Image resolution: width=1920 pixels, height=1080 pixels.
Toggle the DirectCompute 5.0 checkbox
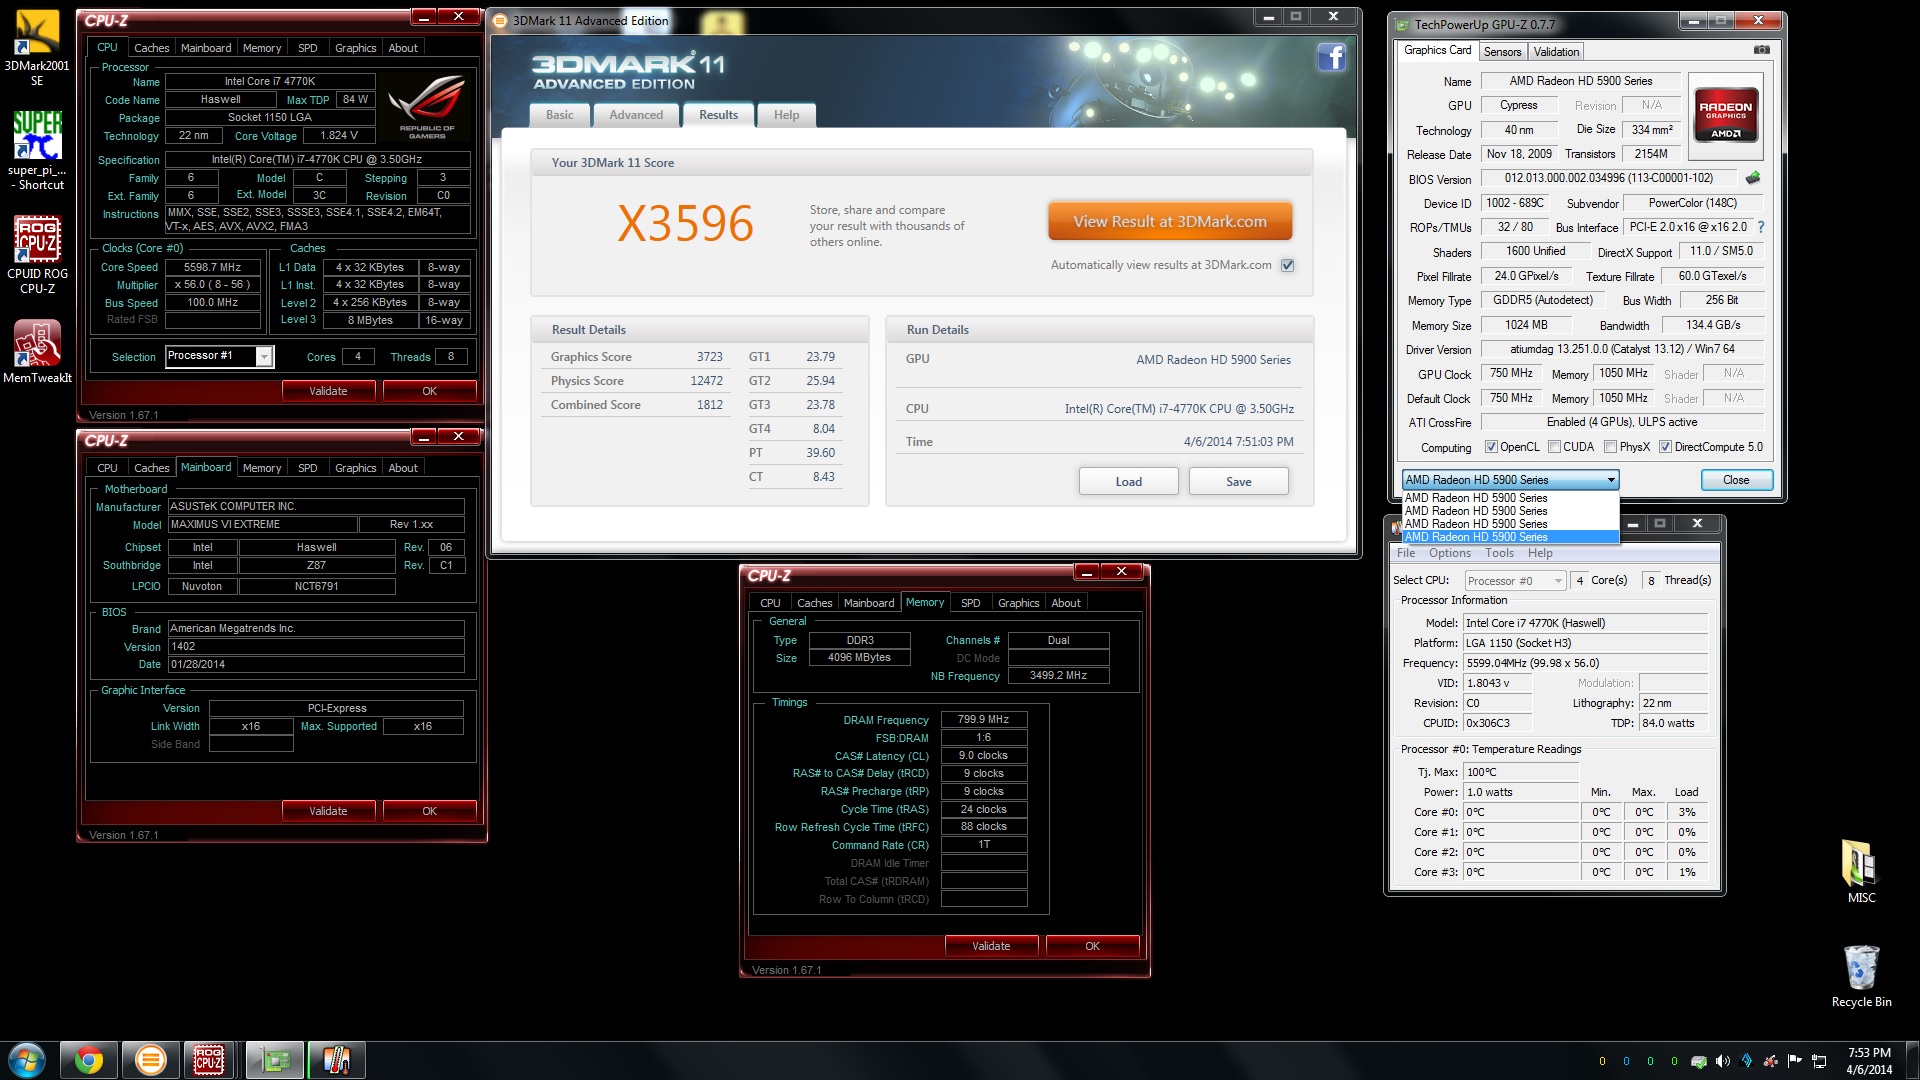[1665, 447]
